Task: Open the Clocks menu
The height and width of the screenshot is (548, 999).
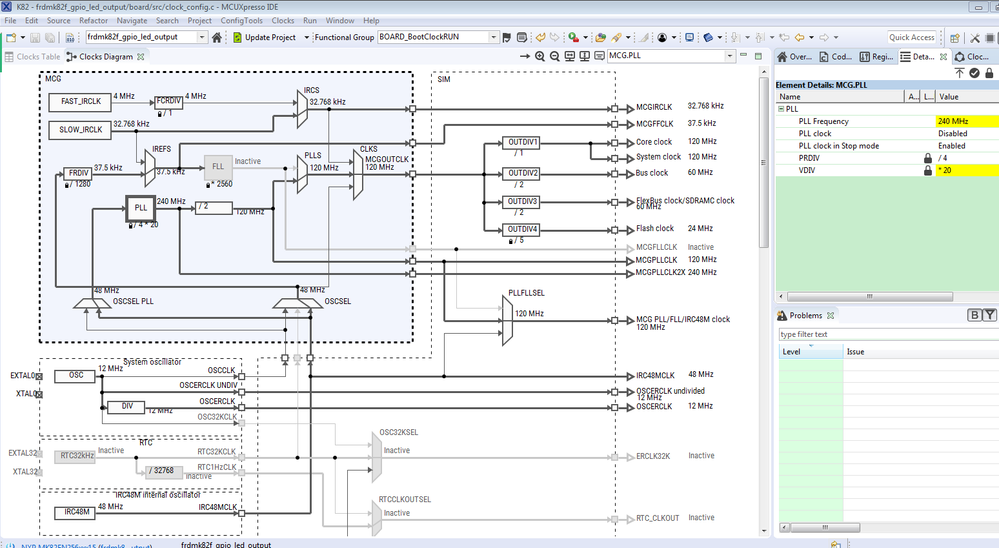Action: coord(283,20)
